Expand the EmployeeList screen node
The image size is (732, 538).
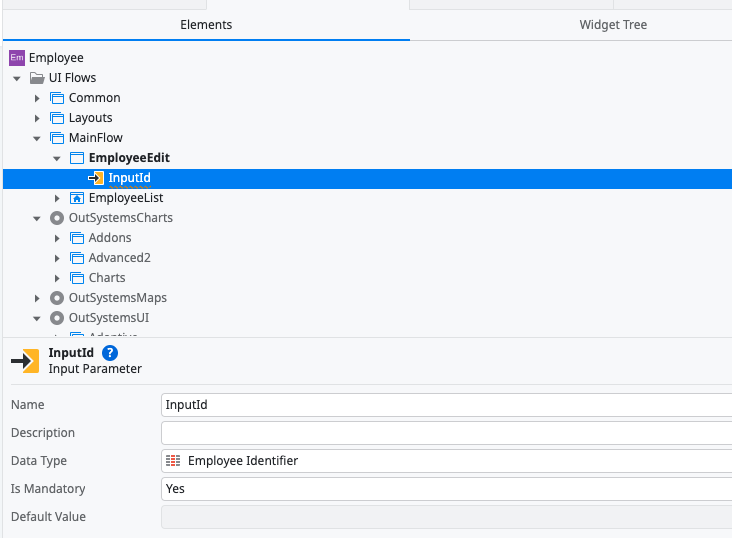(x=57, y=198)
